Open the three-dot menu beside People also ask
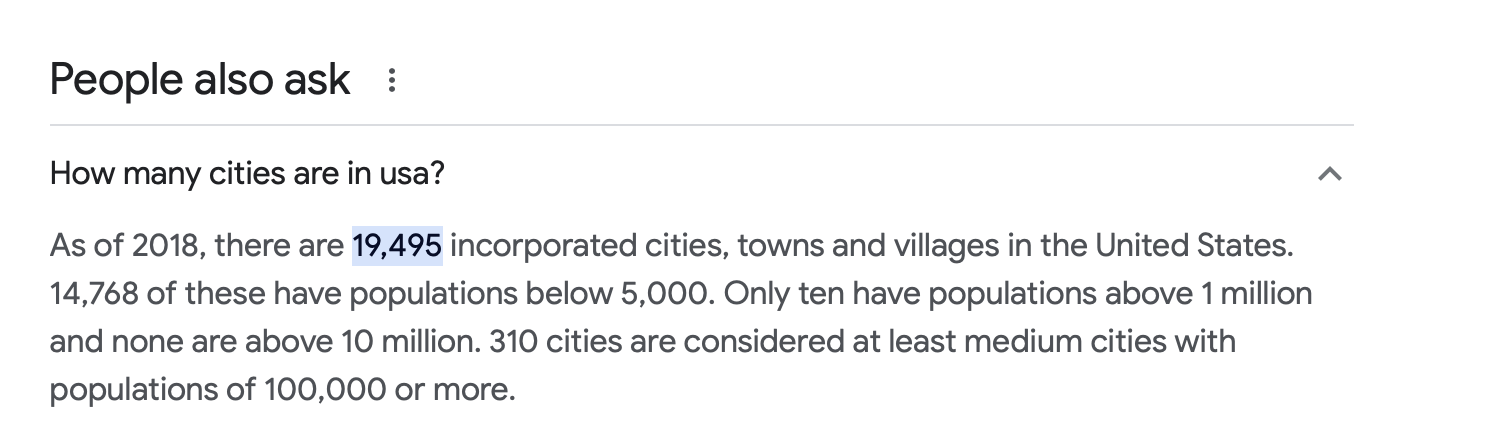Screen dimensions: 1510x440 [392, 80]
